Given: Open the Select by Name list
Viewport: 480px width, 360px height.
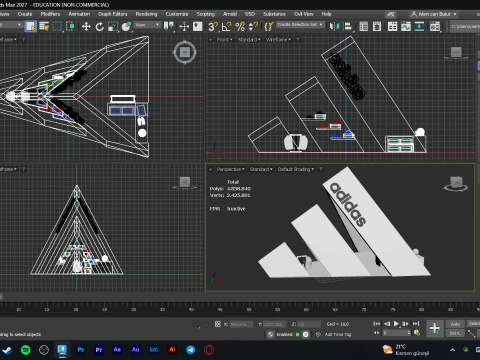Looking at the screenshot, I should pos(44,26).
